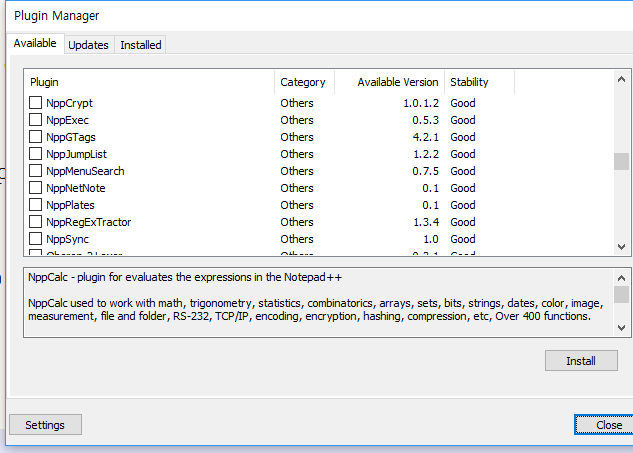Sort list by Plugin column header
The image size is (633, 453).
point(149,82)
